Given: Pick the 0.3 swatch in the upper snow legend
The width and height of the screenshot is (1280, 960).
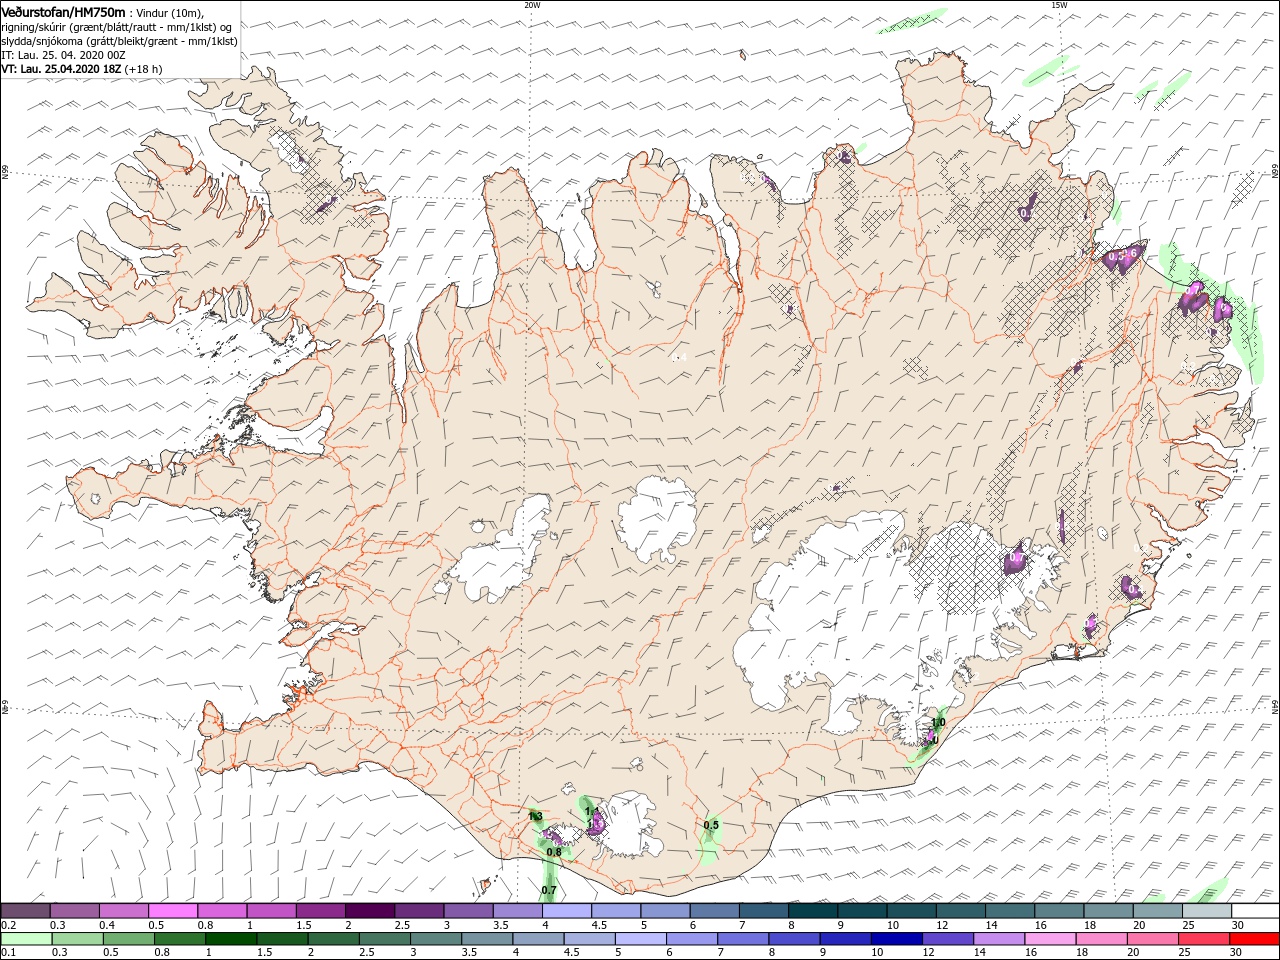Looking at the screenshot, I should [x=74, y=911].
